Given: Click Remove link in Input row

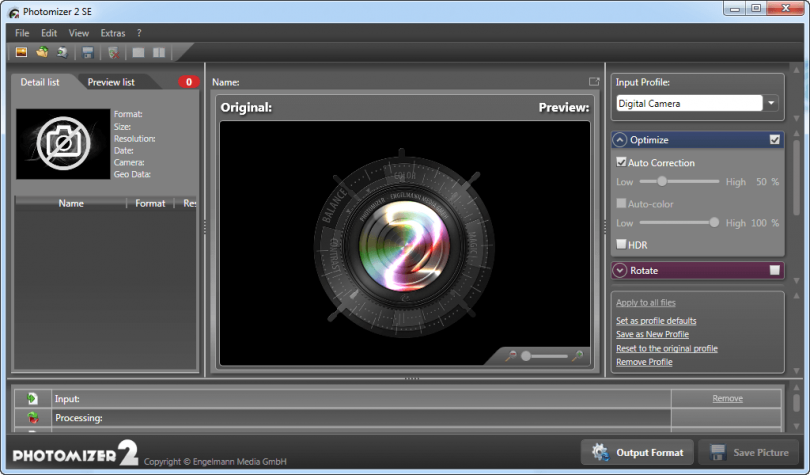Looking at the screenshot, I should [x=727, y=398].
